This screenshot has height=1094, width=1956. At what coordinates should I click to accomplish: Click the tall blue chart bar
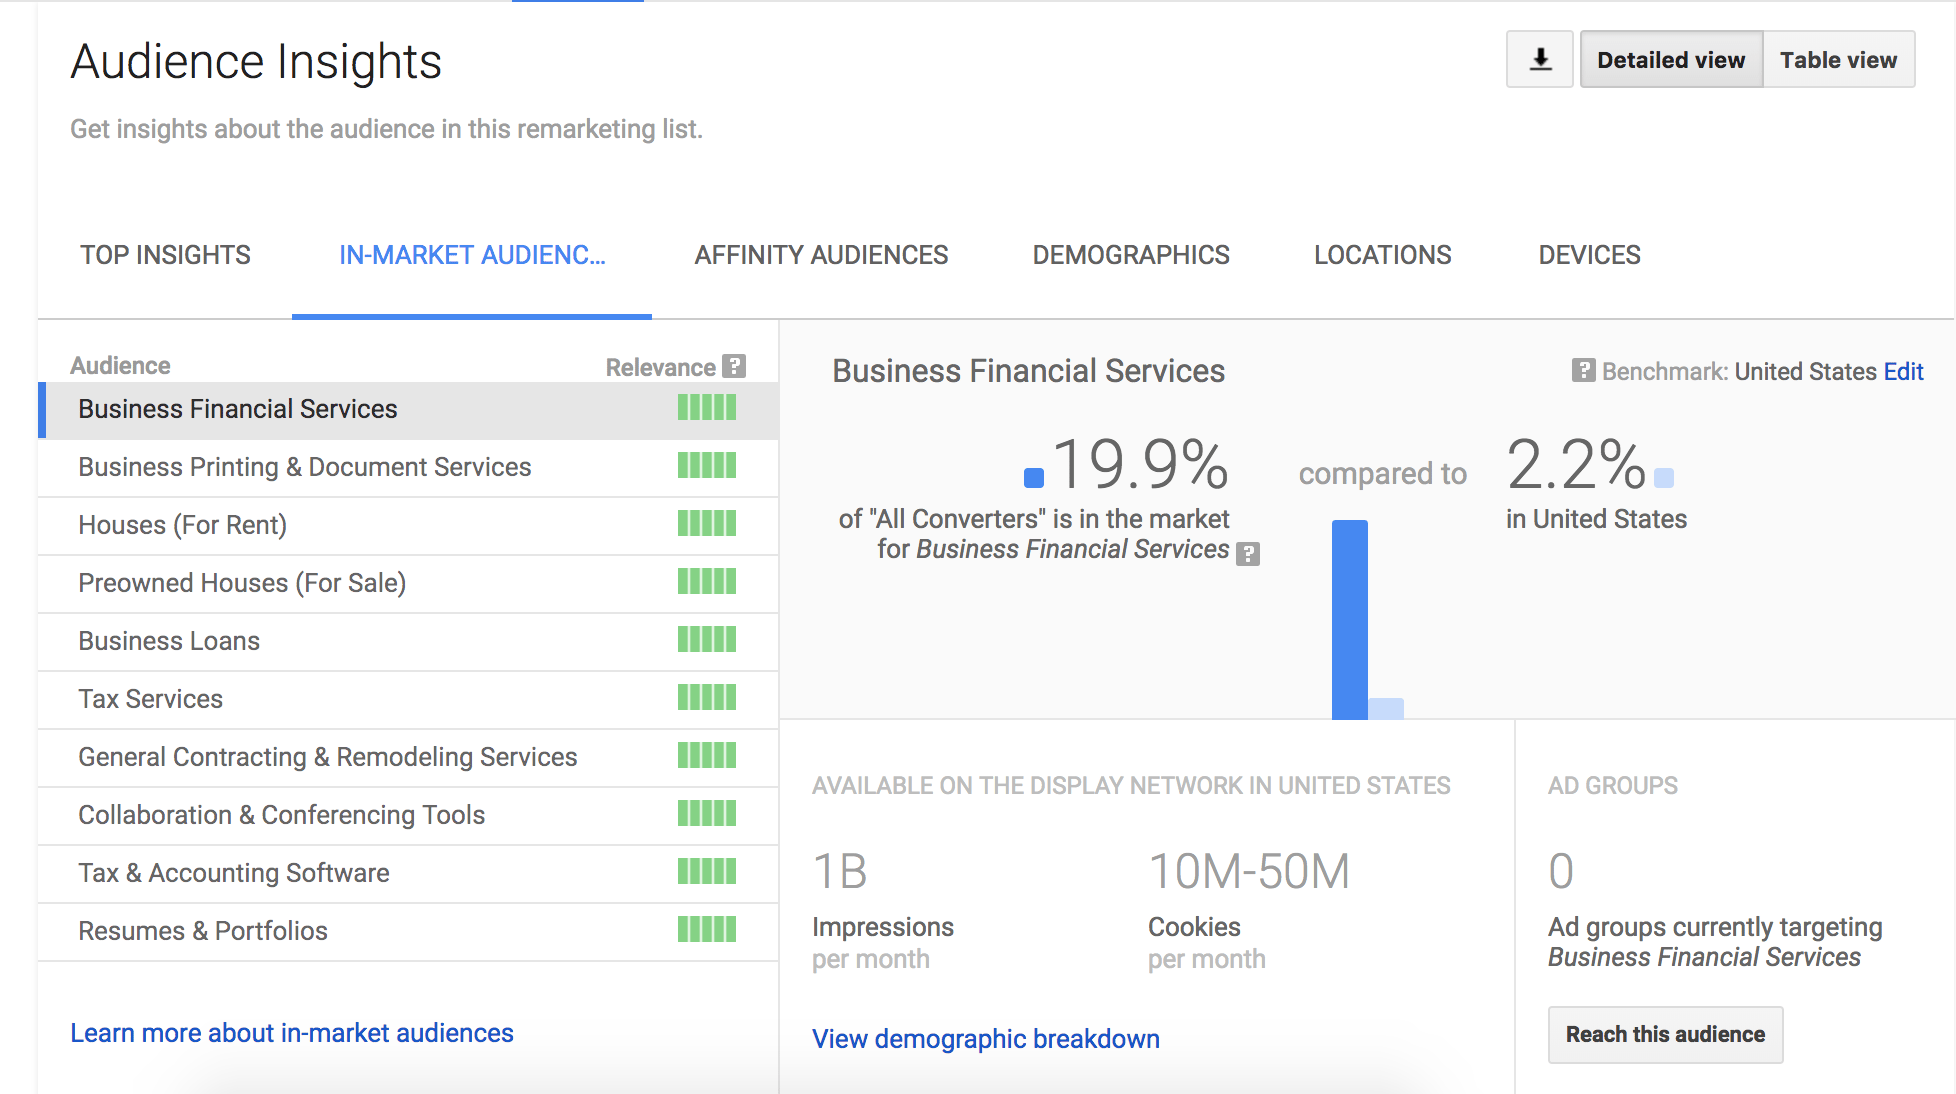coord(1349,618)
